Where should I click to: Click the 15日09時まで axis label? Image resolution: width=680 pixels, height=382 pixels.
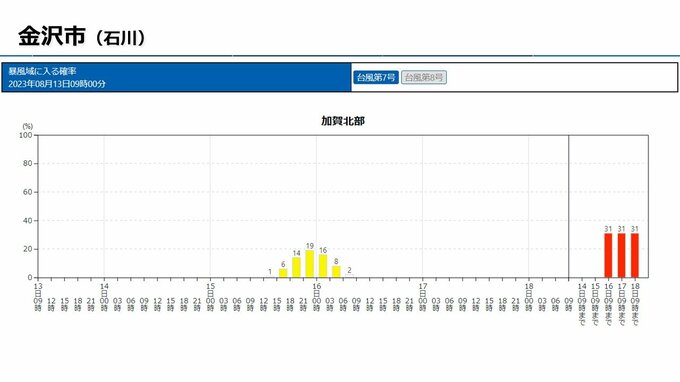[x=595, y=304]
